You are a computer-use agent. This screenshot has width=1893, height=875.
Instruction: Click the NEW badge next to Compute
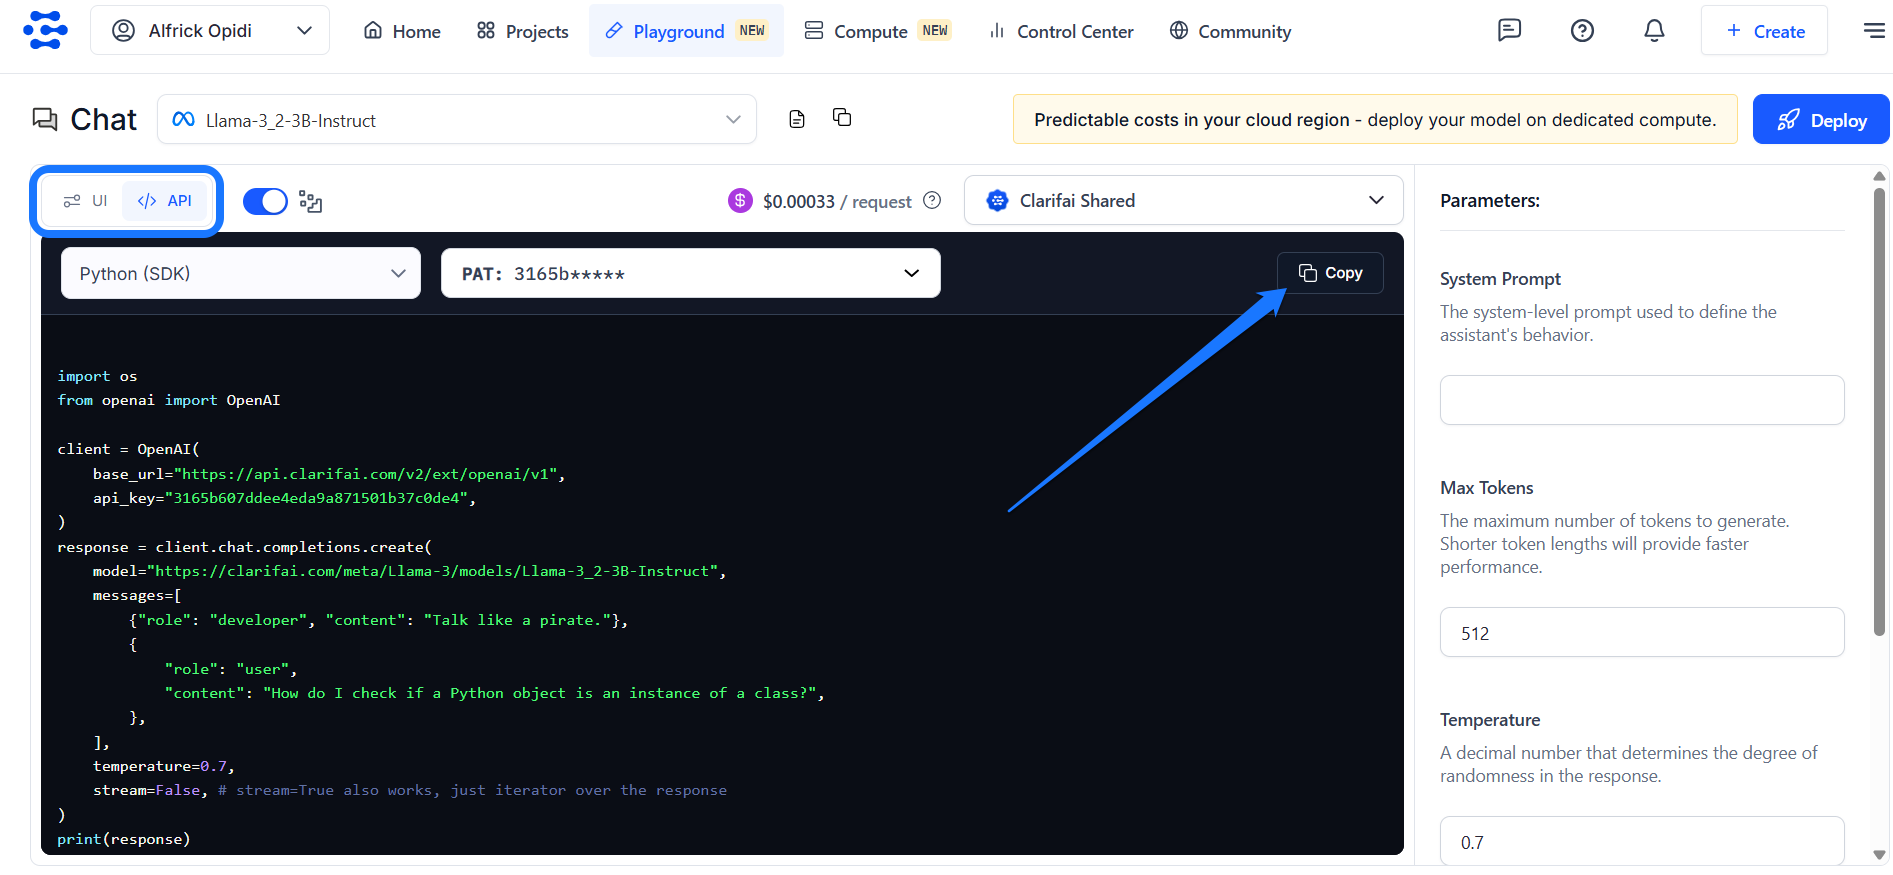pos(935,30)
